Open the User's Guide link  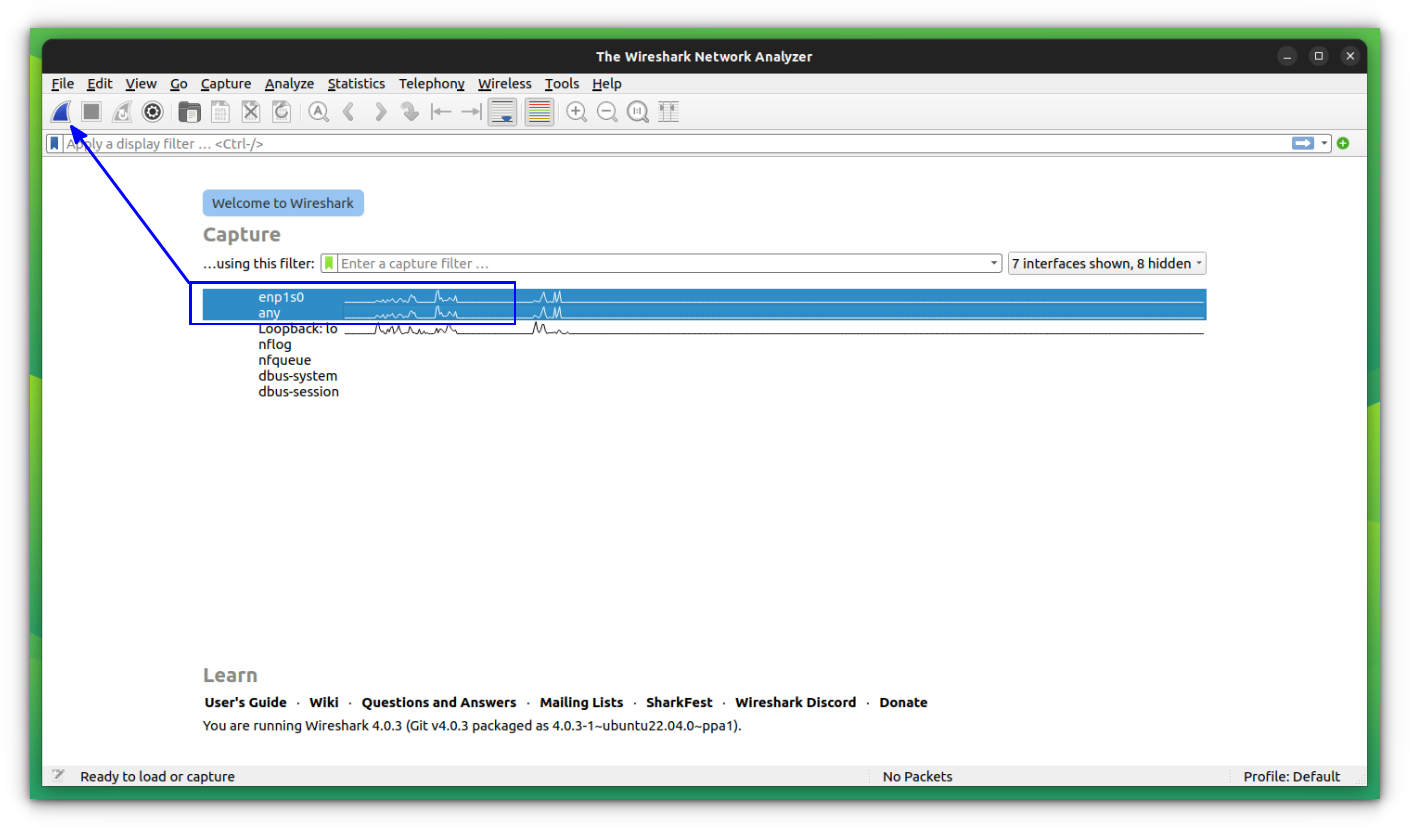coord(246,703)
